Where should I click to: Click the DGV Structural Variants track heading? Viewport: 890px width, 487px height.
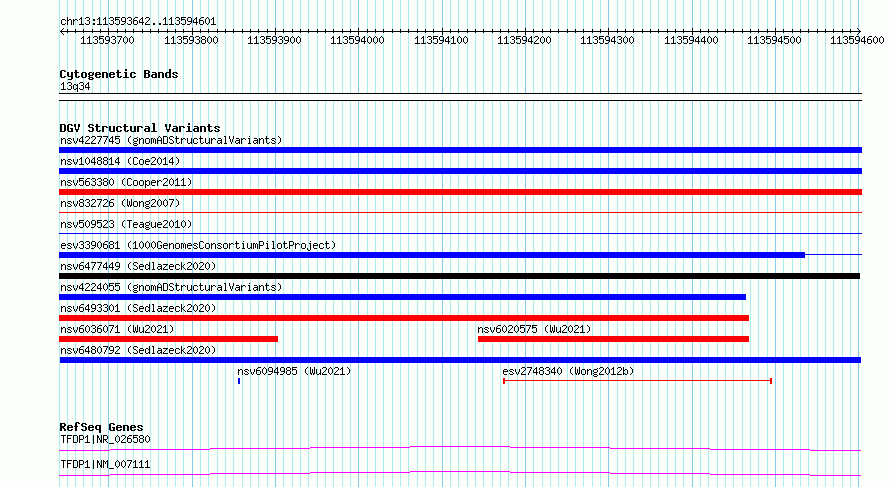tap(140, 128)
